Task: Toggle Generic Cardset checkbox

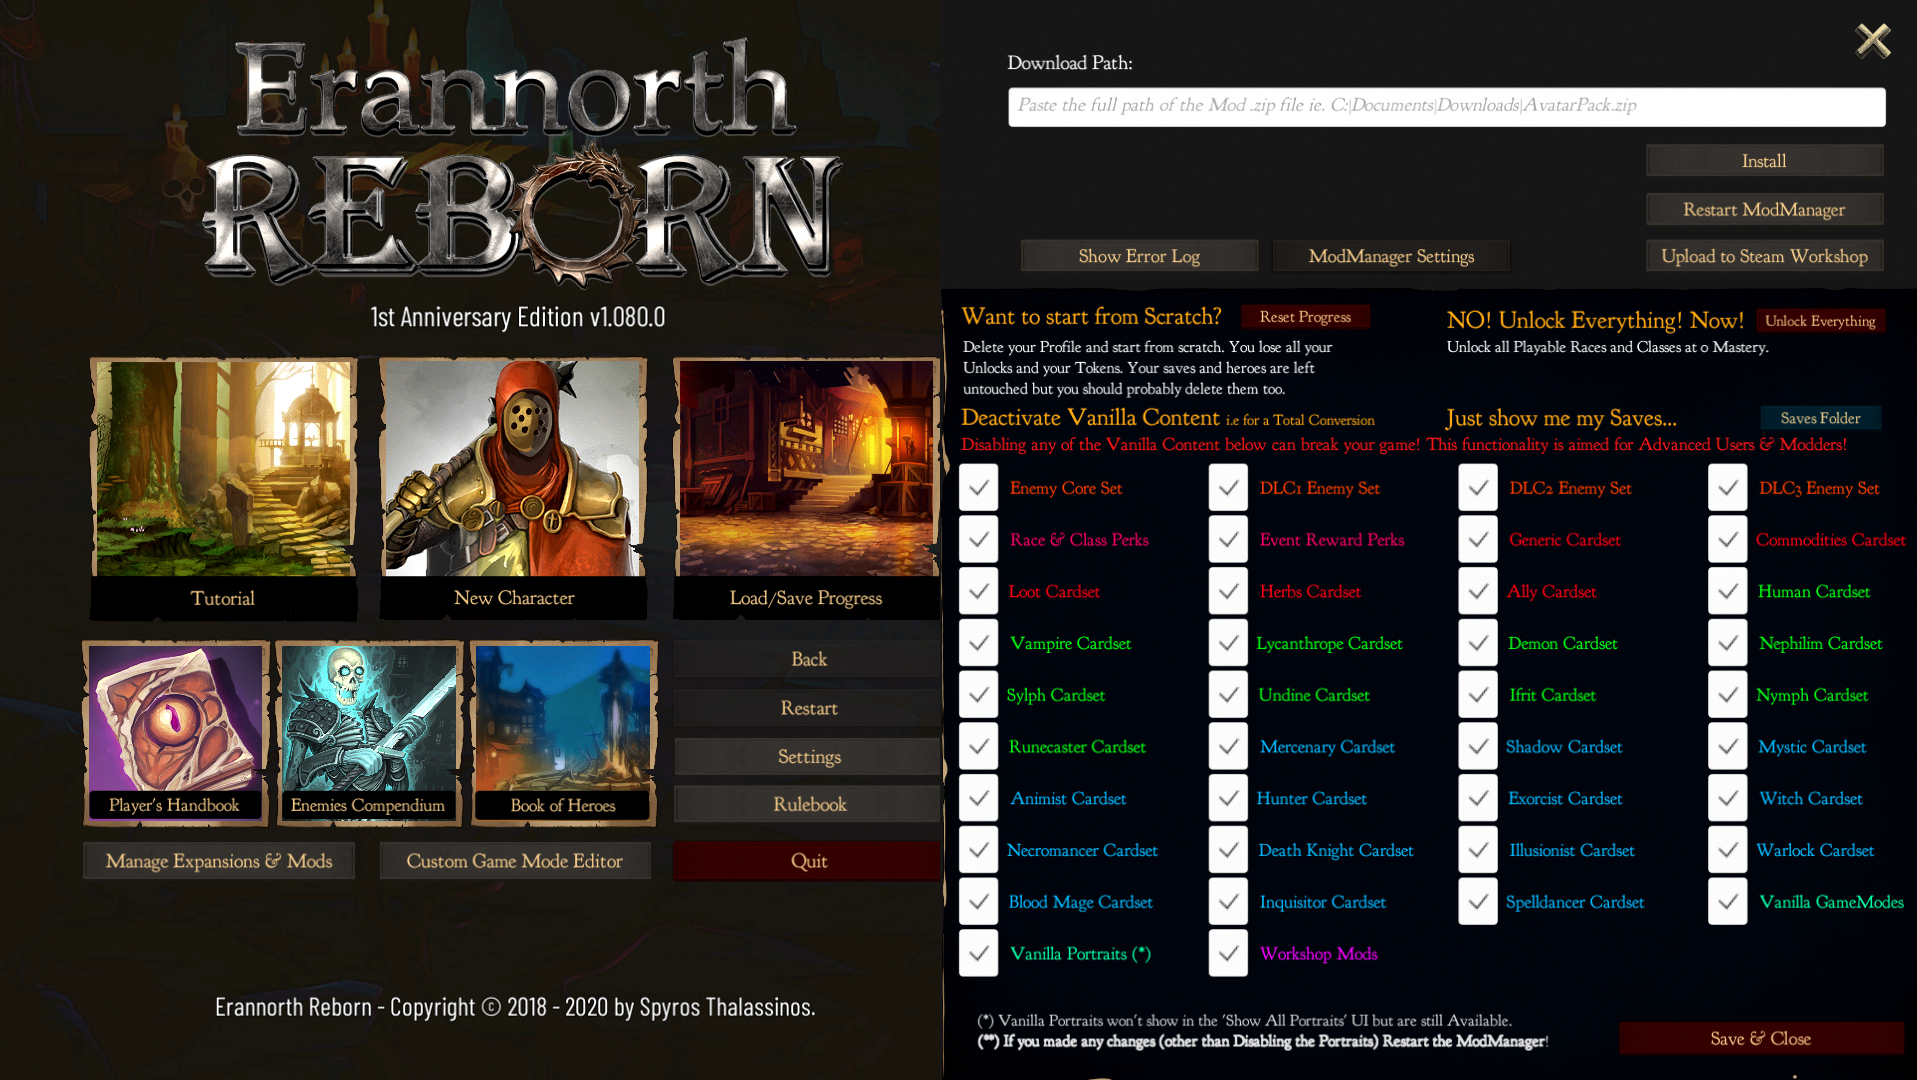Action: 1478,540
